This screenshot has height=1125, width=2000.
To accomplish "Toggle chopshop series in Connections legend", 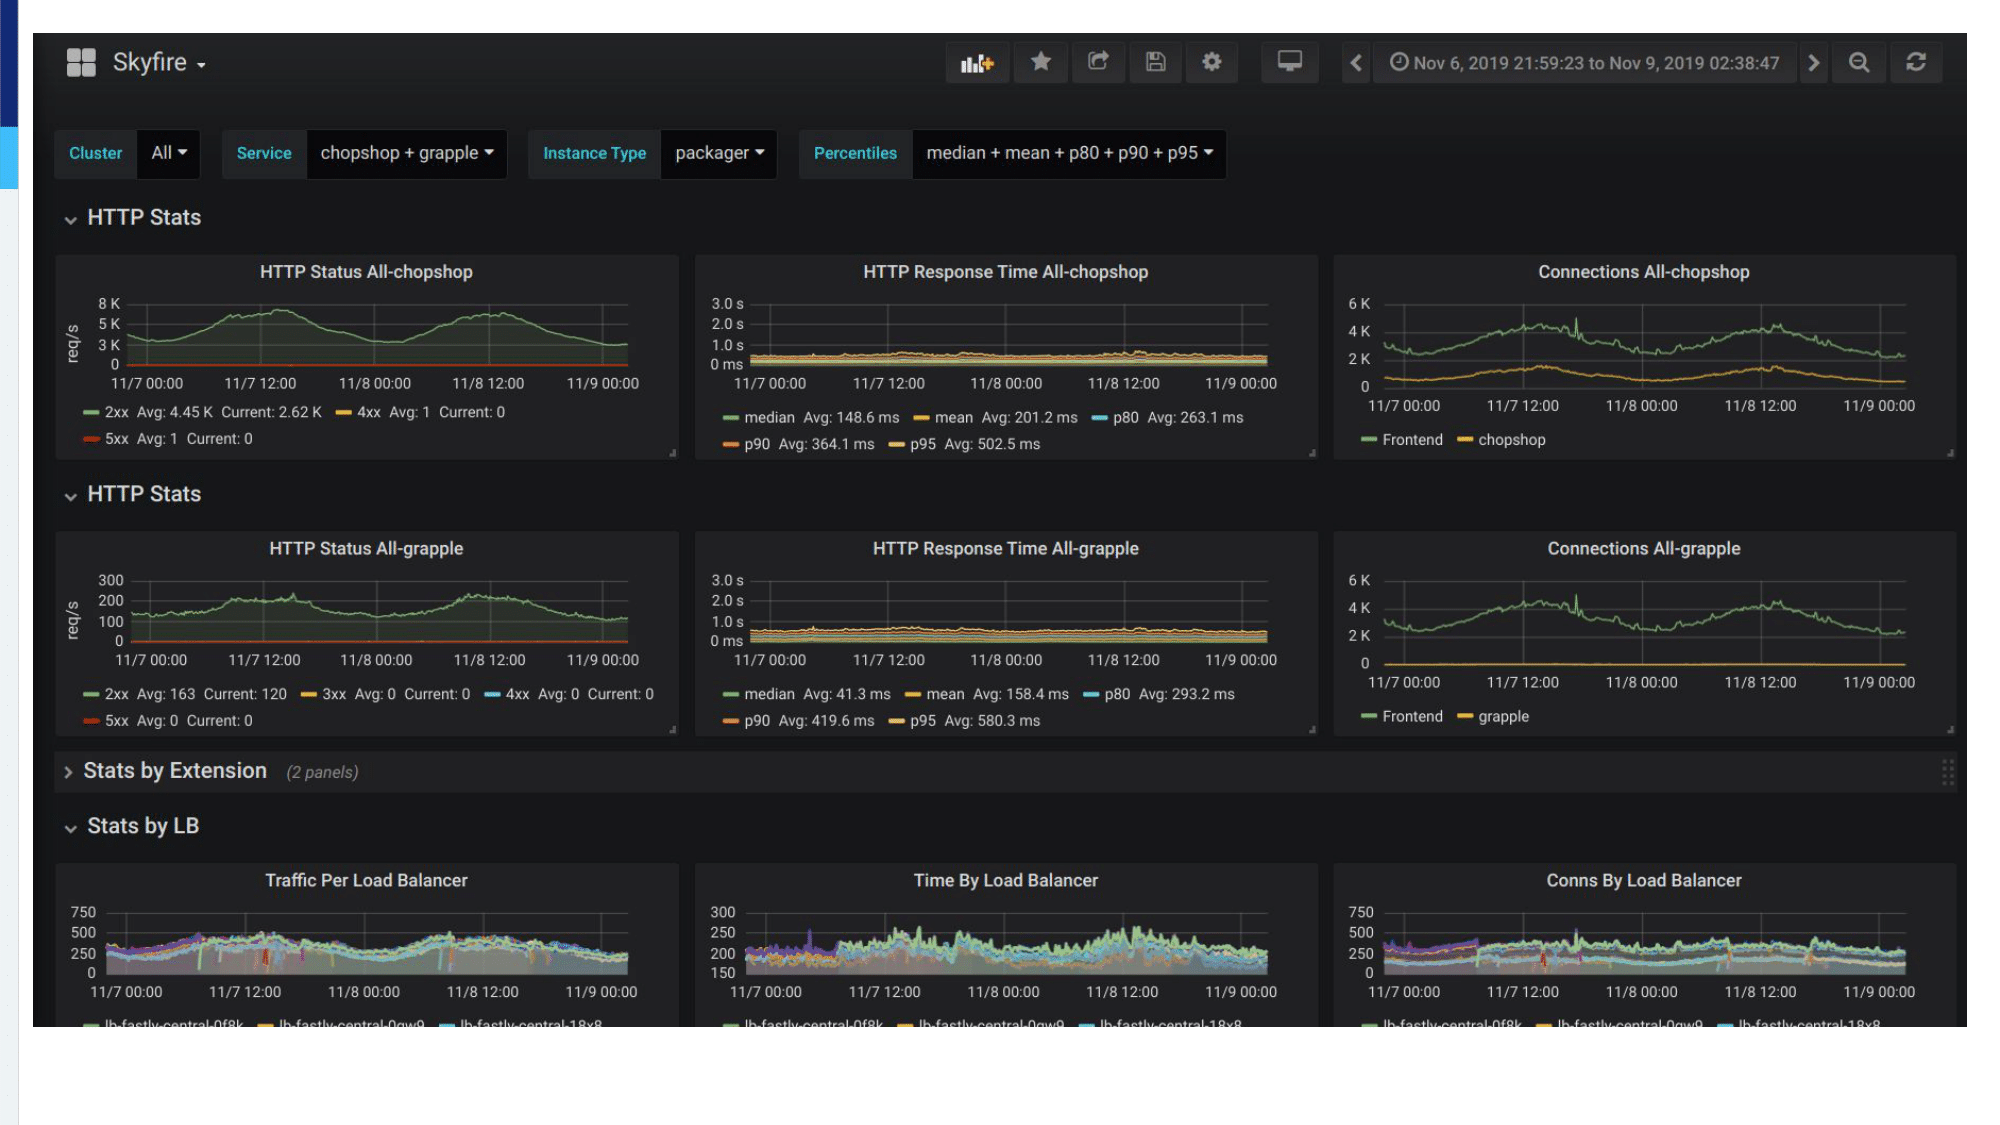I will click(x=1511, y=440).
